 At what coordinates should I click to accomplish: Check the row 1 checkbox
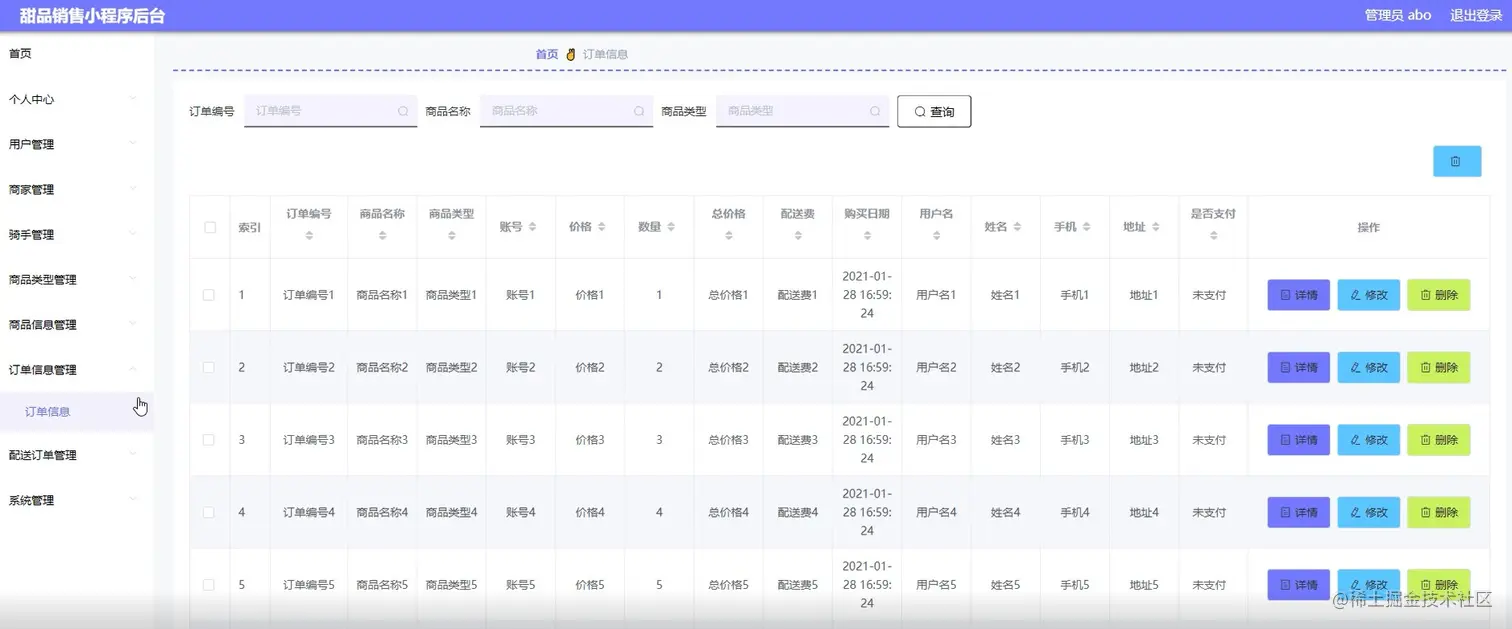click(x=209, y=295)
